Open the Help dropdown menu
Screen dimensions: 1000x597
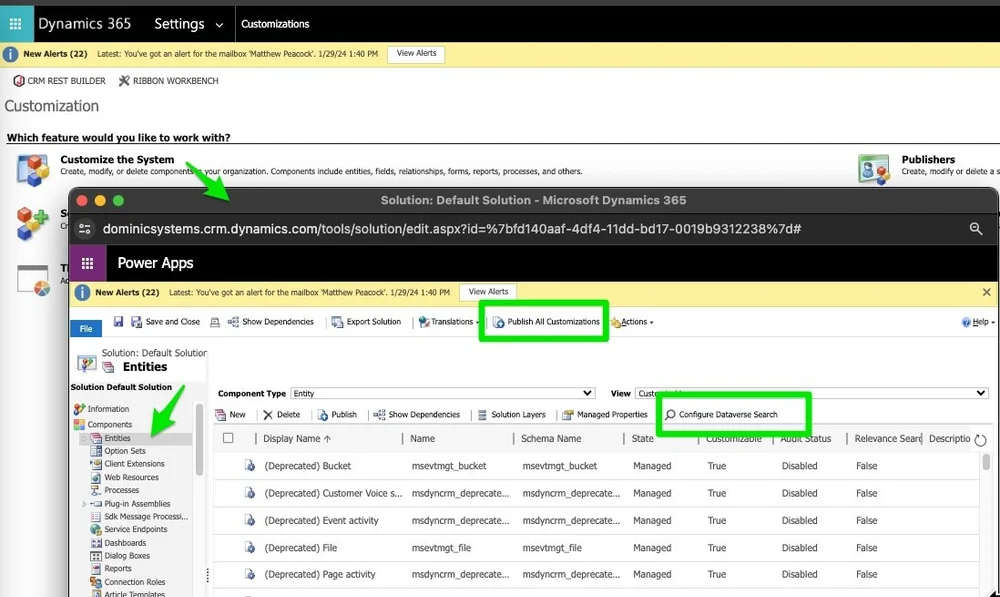978,322
